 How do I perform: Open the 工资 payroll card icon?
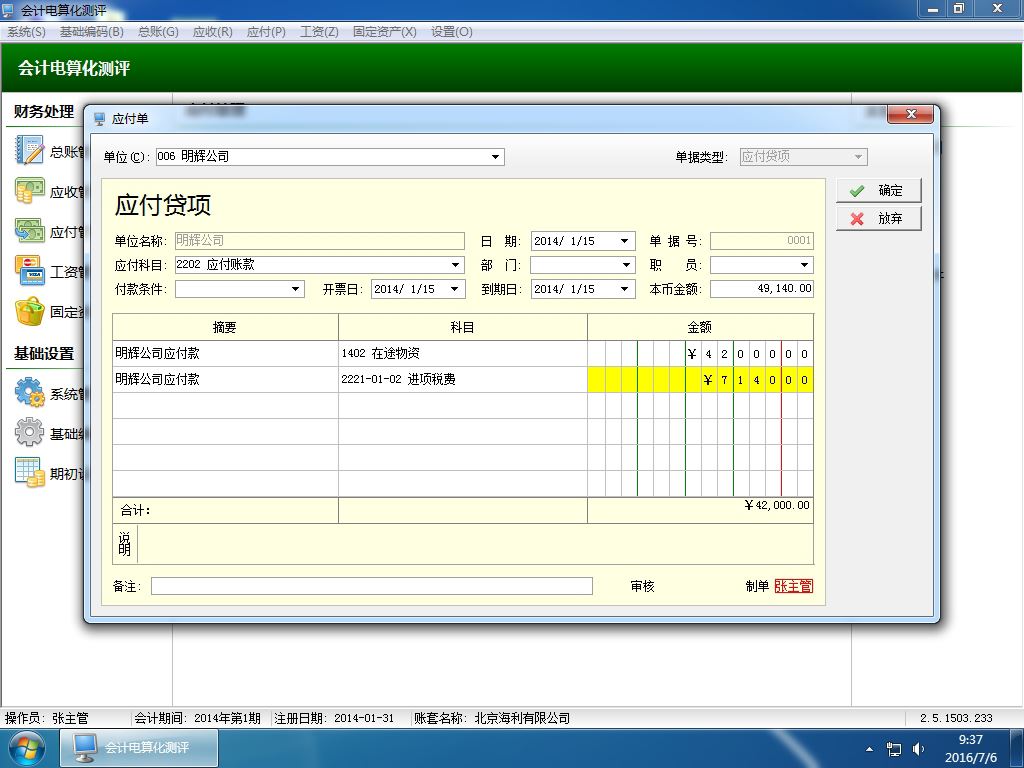click(29, 271)
